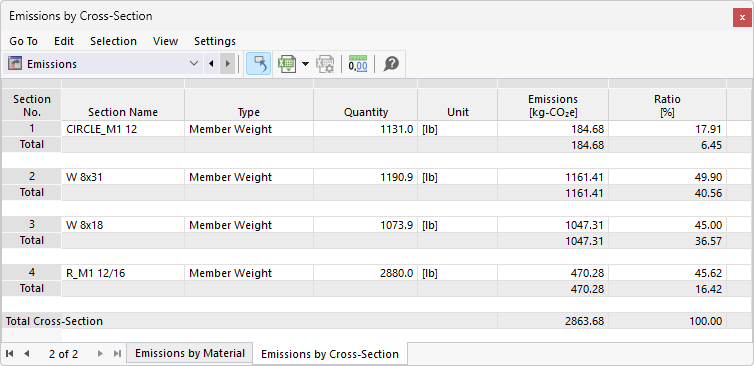Image resolution: width=754 pixels, height=366 pixels.
Task: Open the Emissions table dropdown
Action: click(x=194, y=64)
